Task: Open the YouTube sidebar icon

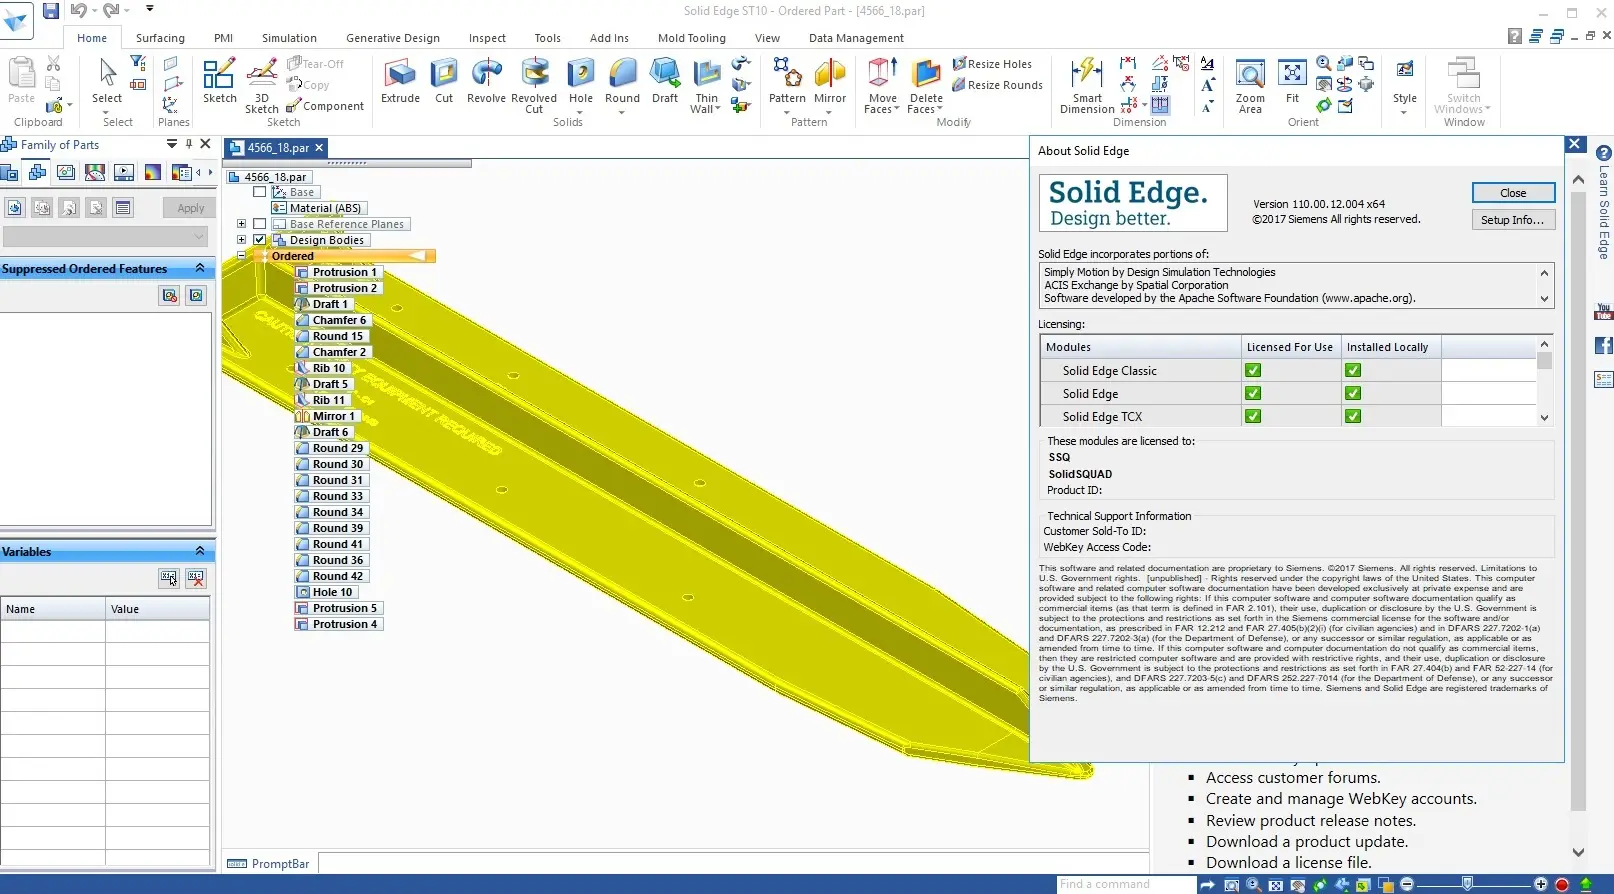Action: [1603, 312]
